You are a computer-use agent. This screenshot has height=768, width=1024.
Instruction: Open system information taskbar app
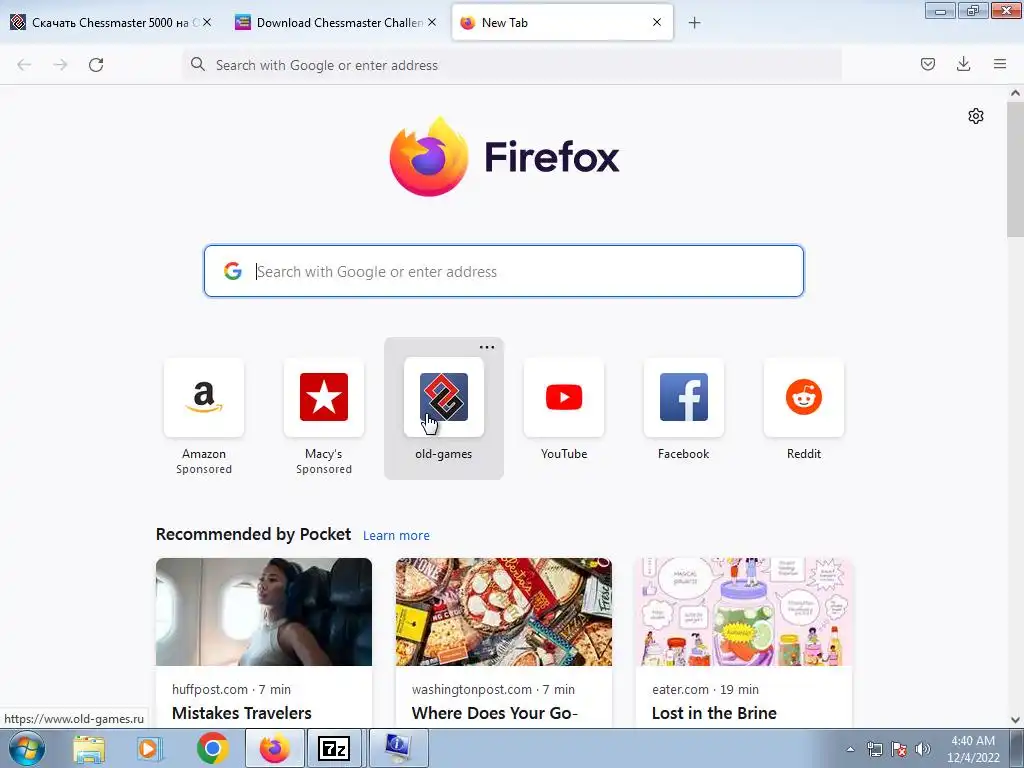point(398,748)
